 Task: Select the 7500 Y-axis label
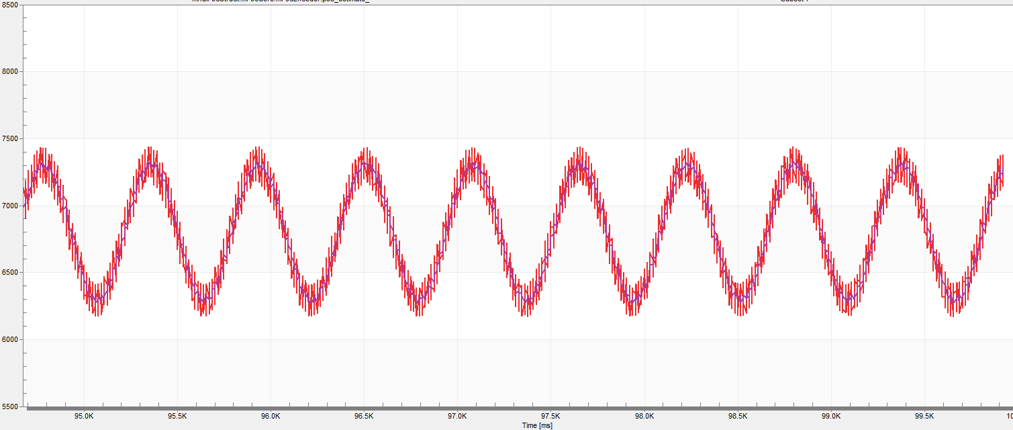pyautogui.click(x=10, y=139)
